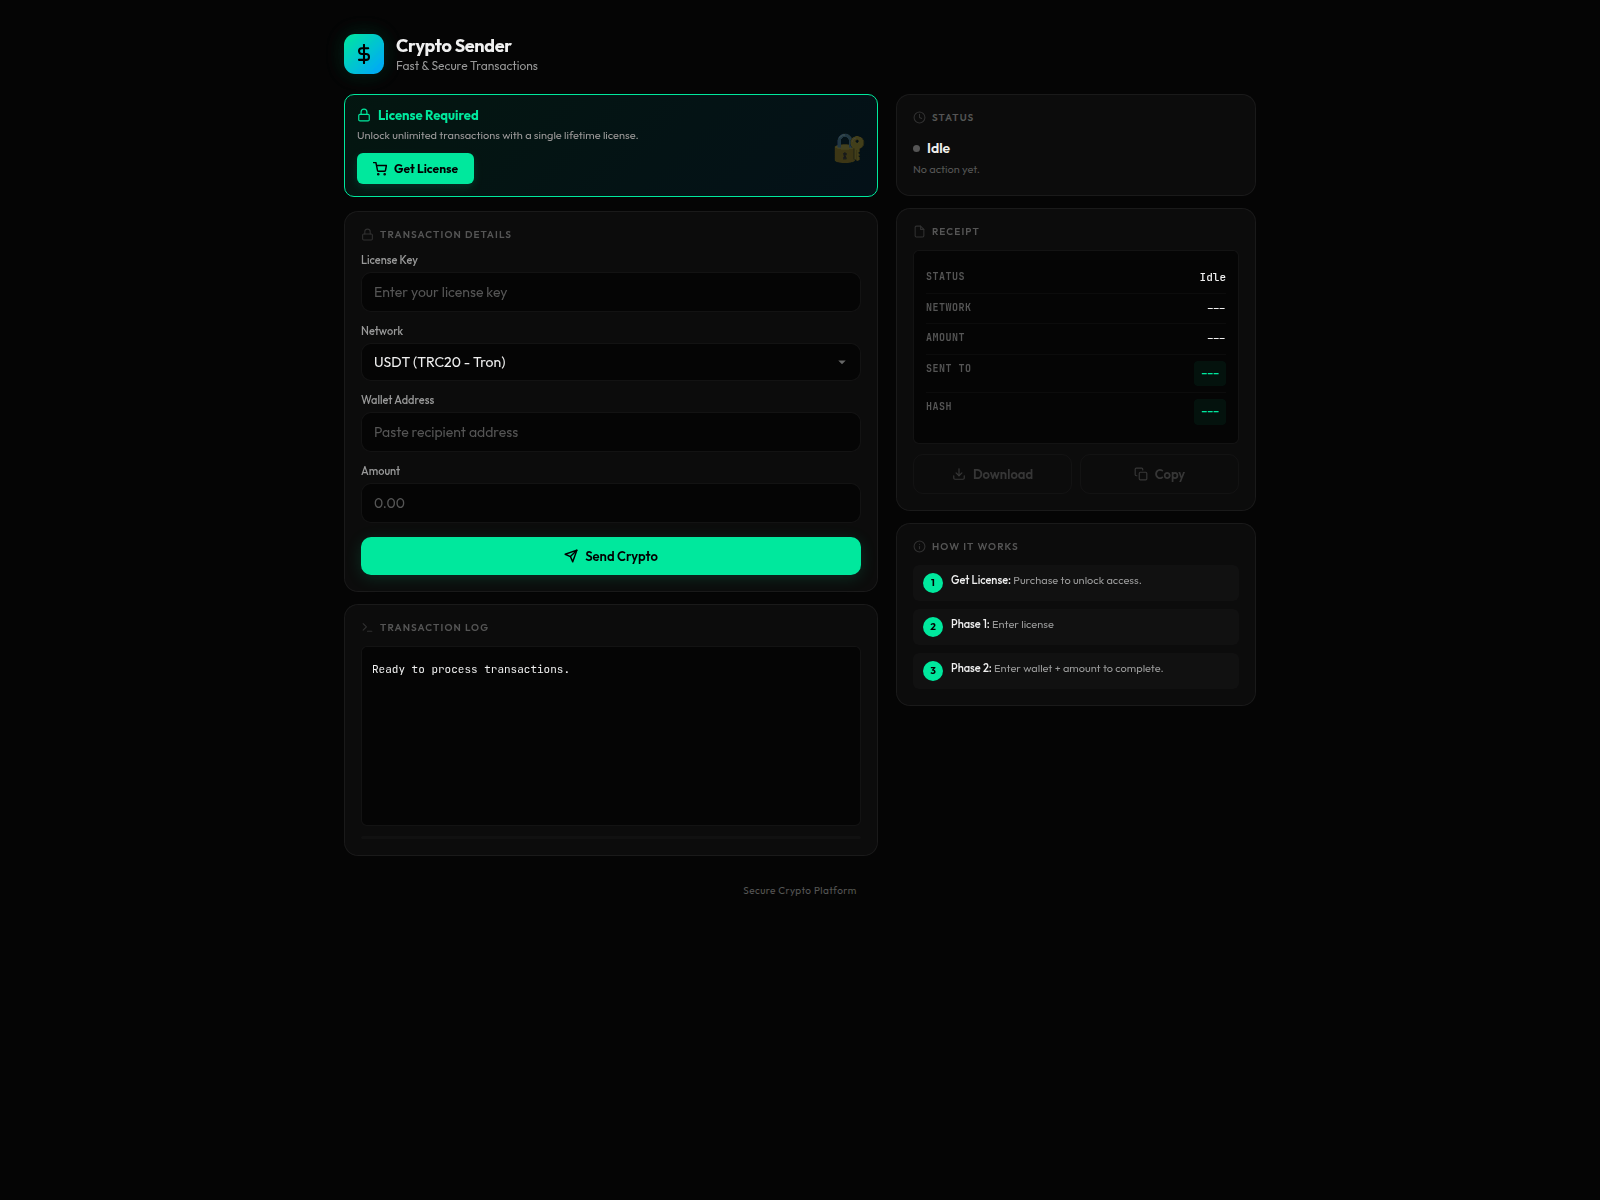Click the copy icon in receipt panel
The image size is (1600, 1200).
pos(1141,474)
